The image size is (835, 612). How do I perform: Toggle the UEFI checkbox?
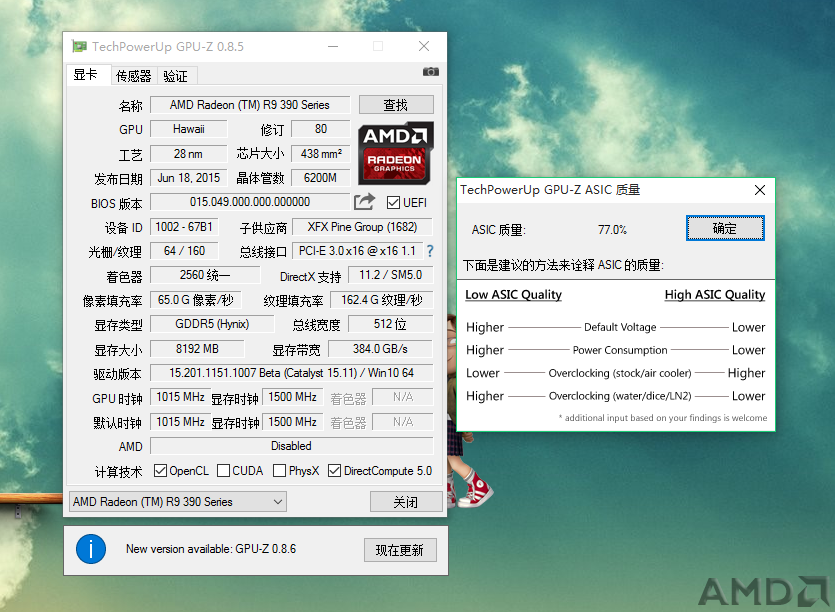(394, 202)
